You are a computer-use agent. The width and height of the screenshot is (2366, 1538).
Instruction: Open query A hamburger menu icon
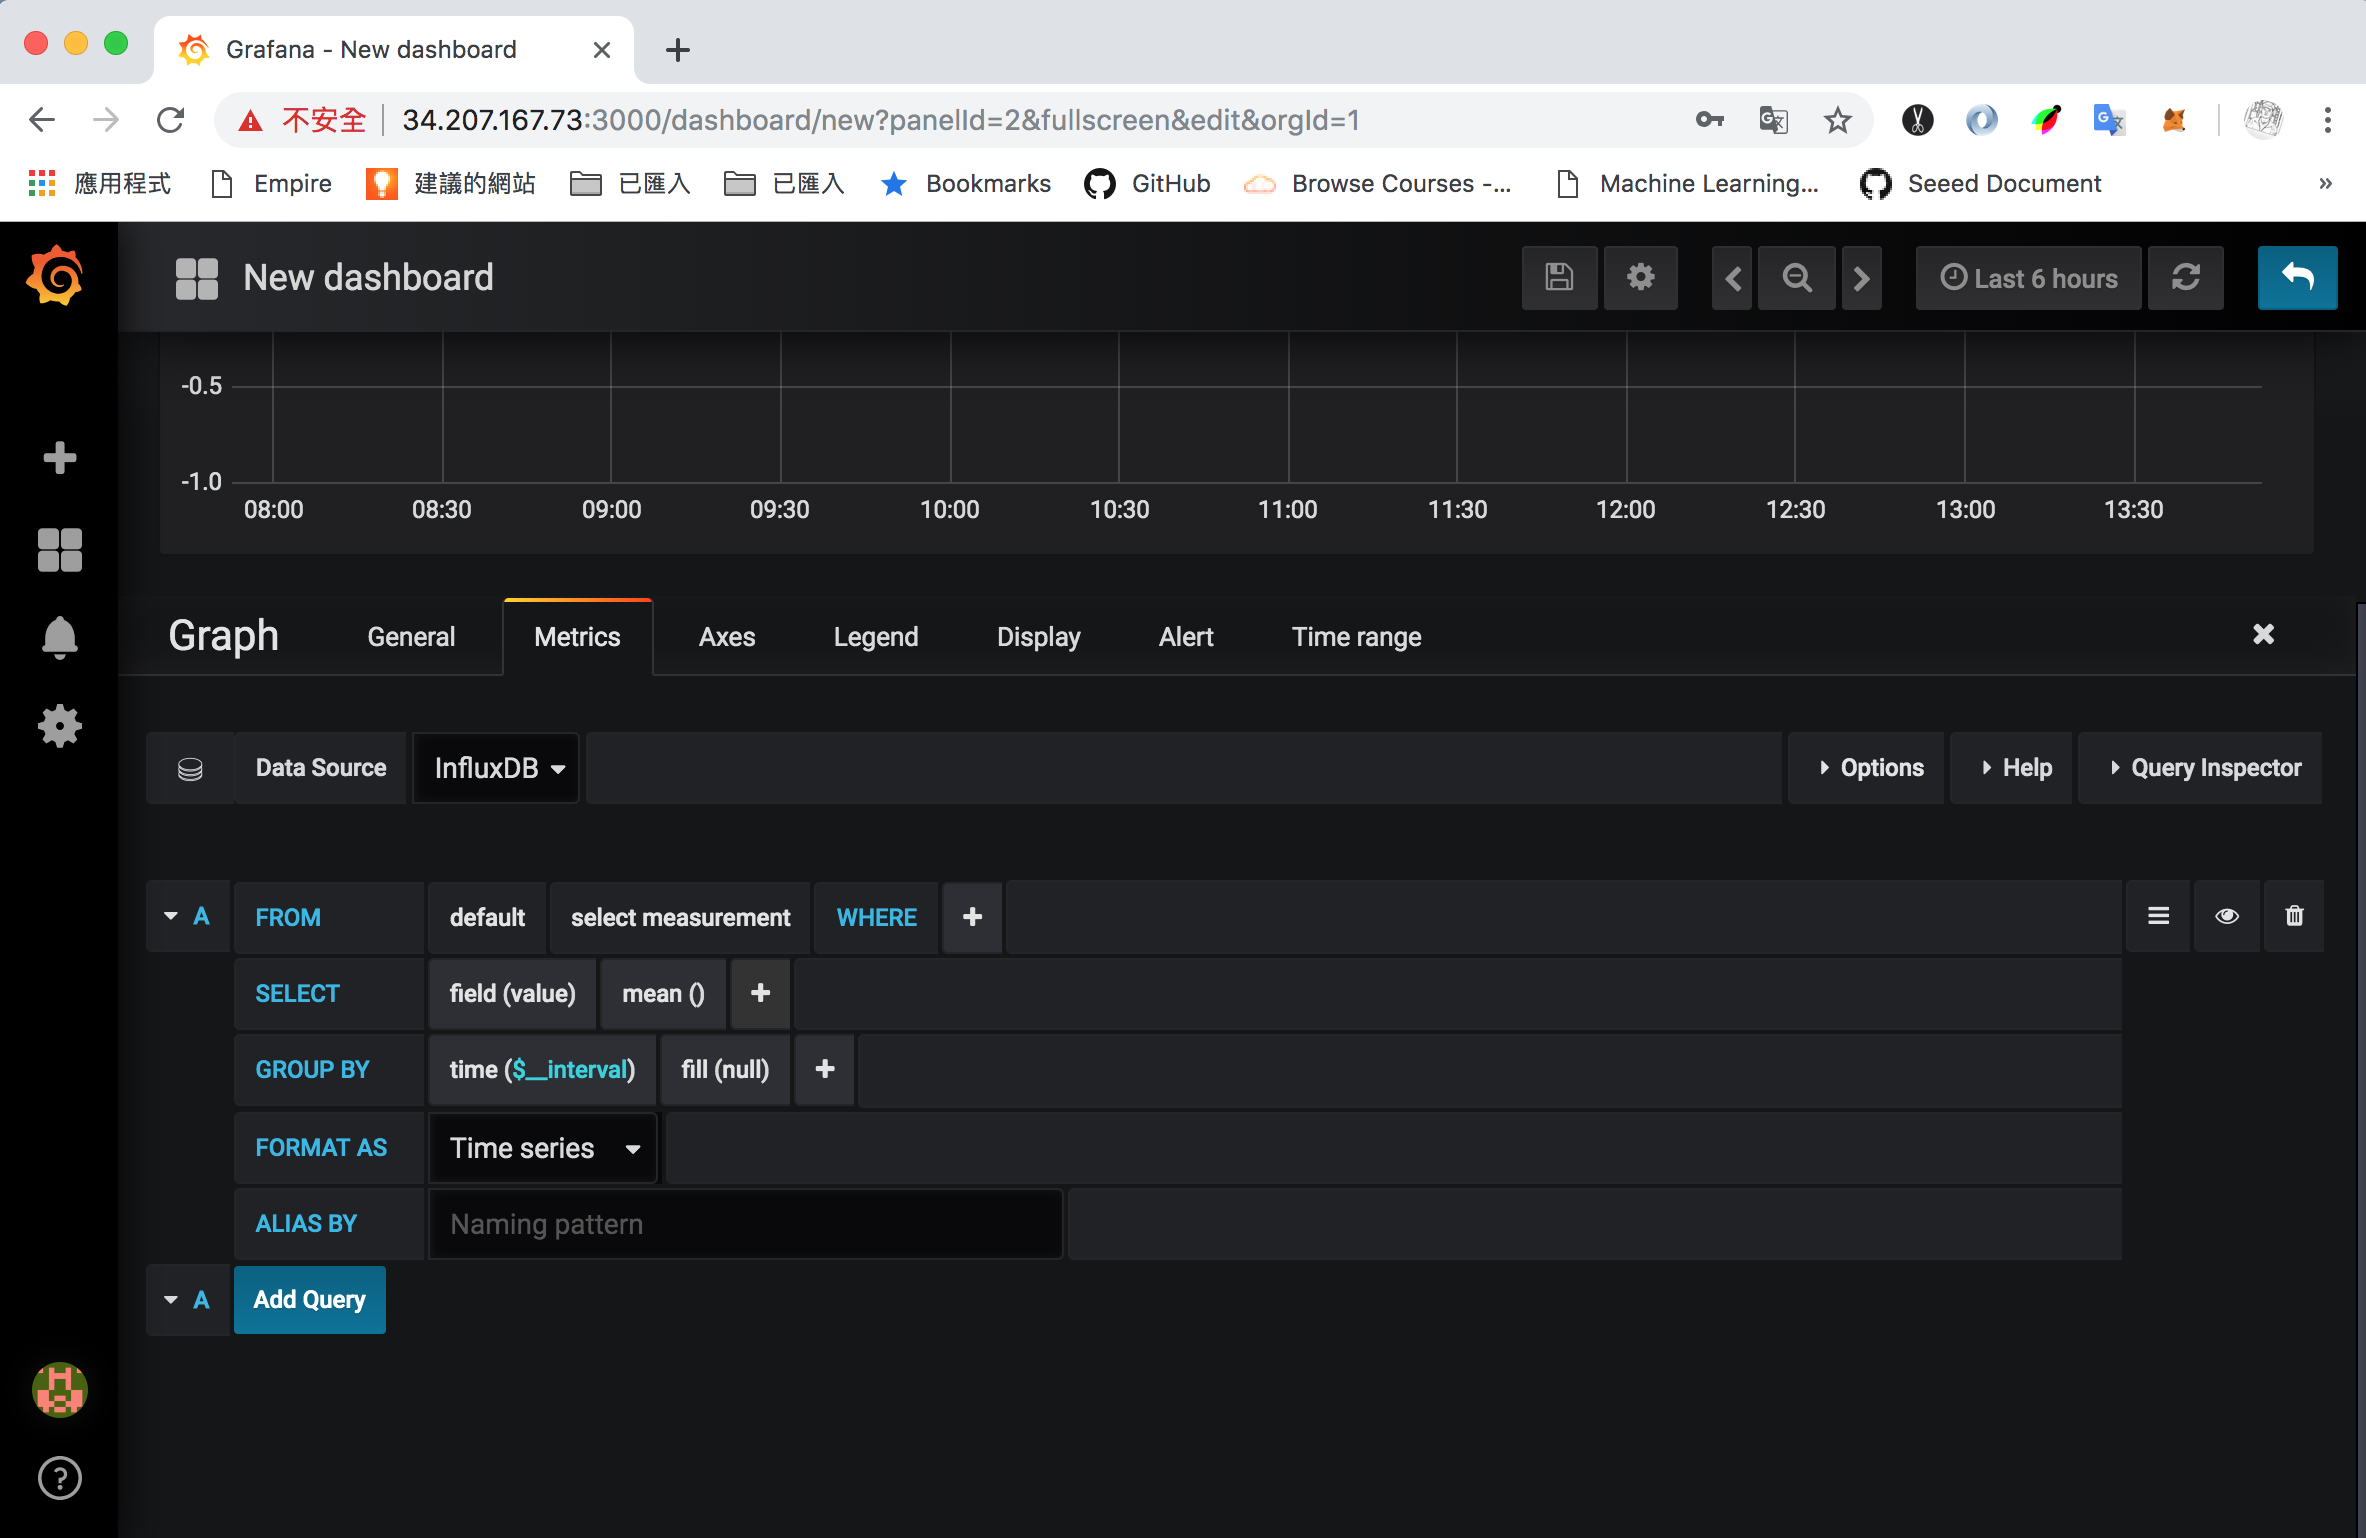click(2158, 916)
